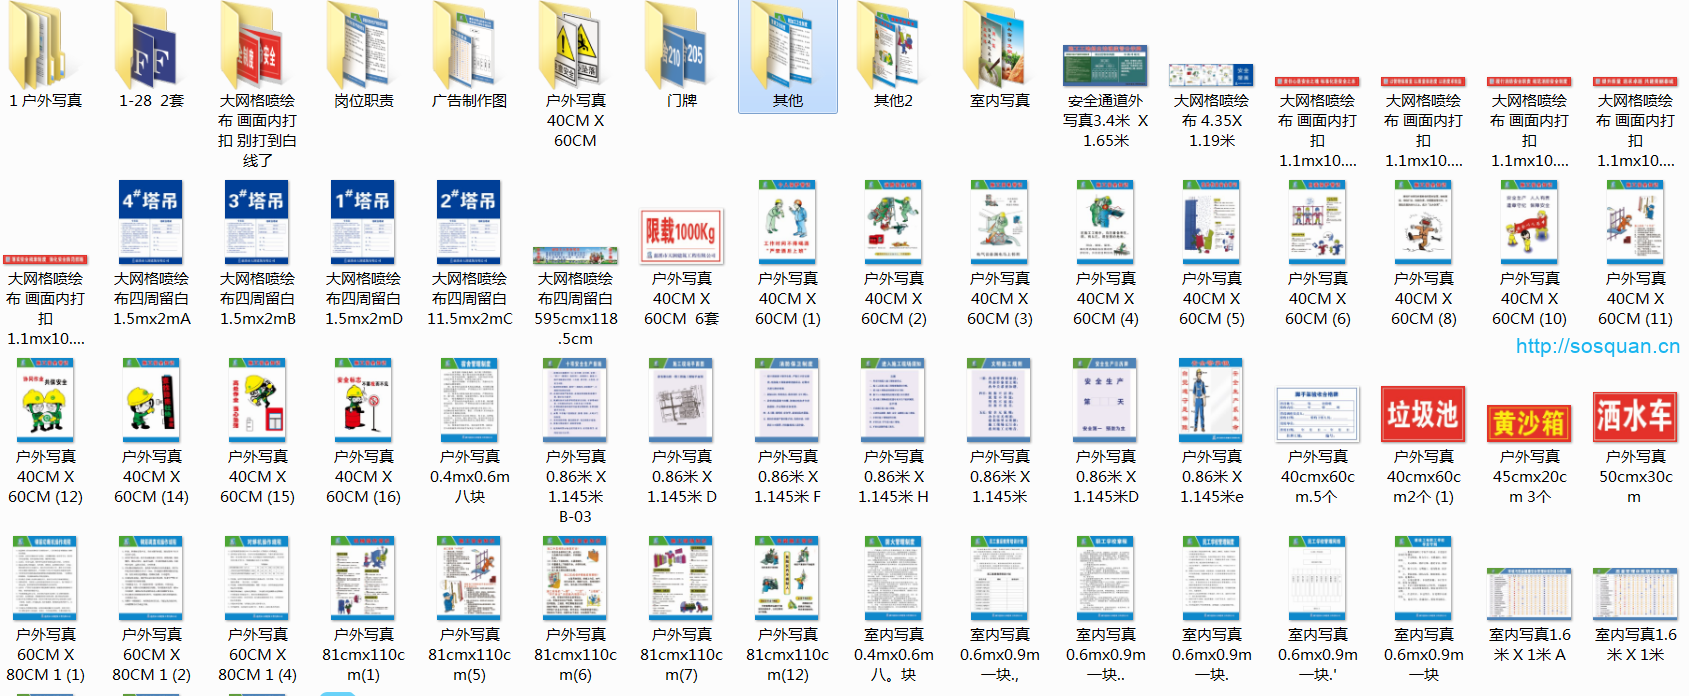Image resolution: width=1689 pixels, height=696 pixels.
Task: Click the highlighted 其他 folder
Action: tap(787, 50)
